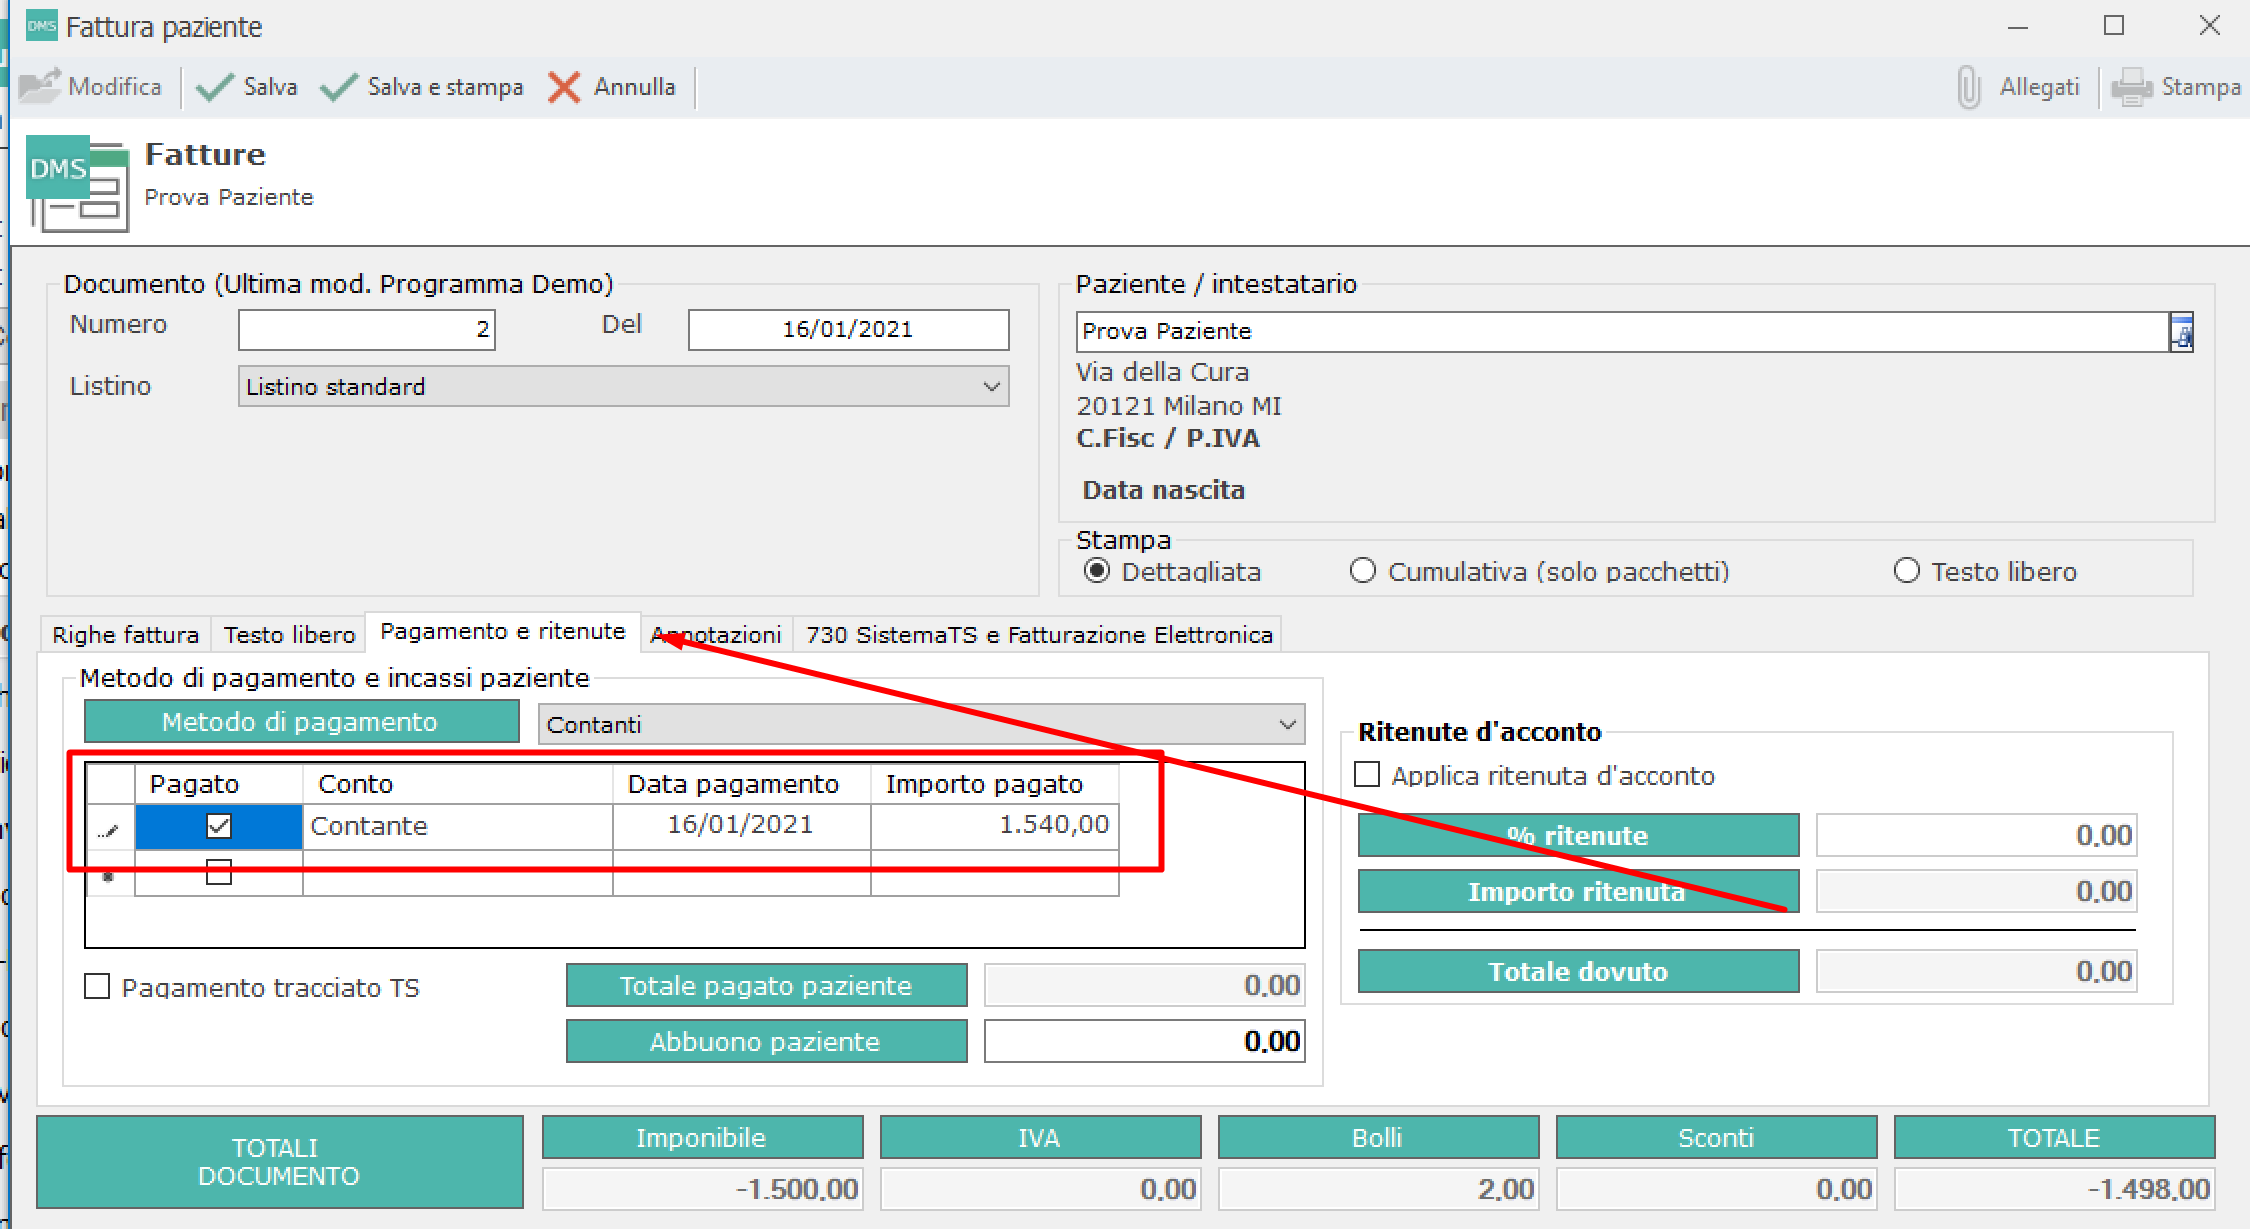Click the Stampa printer icon

tap(2131, 88)
